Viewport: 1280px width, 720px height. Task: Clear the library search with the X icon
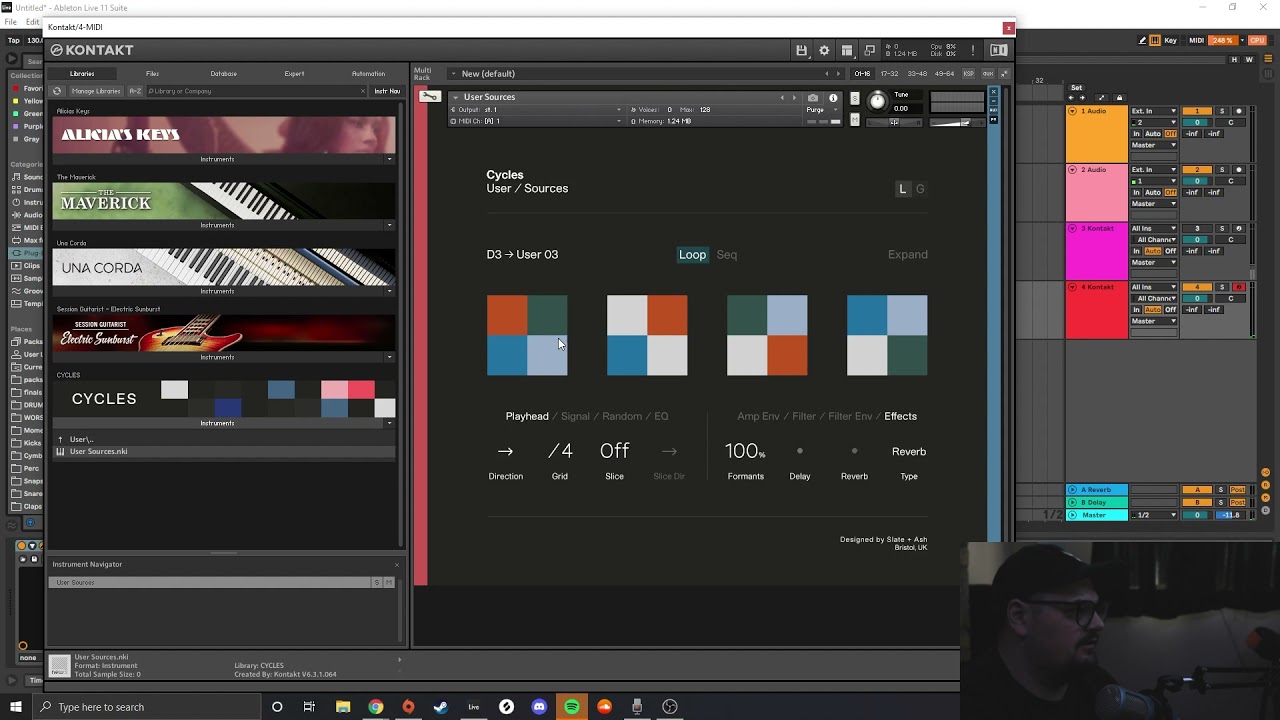pyautogui.click(x=363, y=91)
